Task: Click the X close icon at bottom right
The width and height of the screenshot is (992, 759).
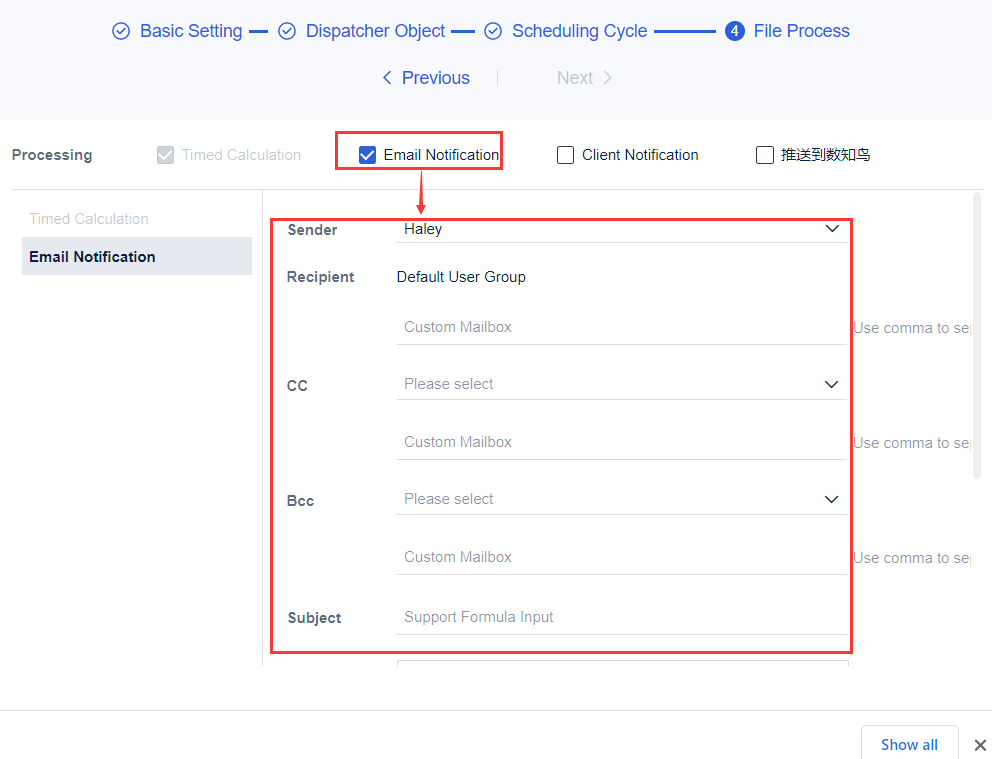Action: (980, 745)
